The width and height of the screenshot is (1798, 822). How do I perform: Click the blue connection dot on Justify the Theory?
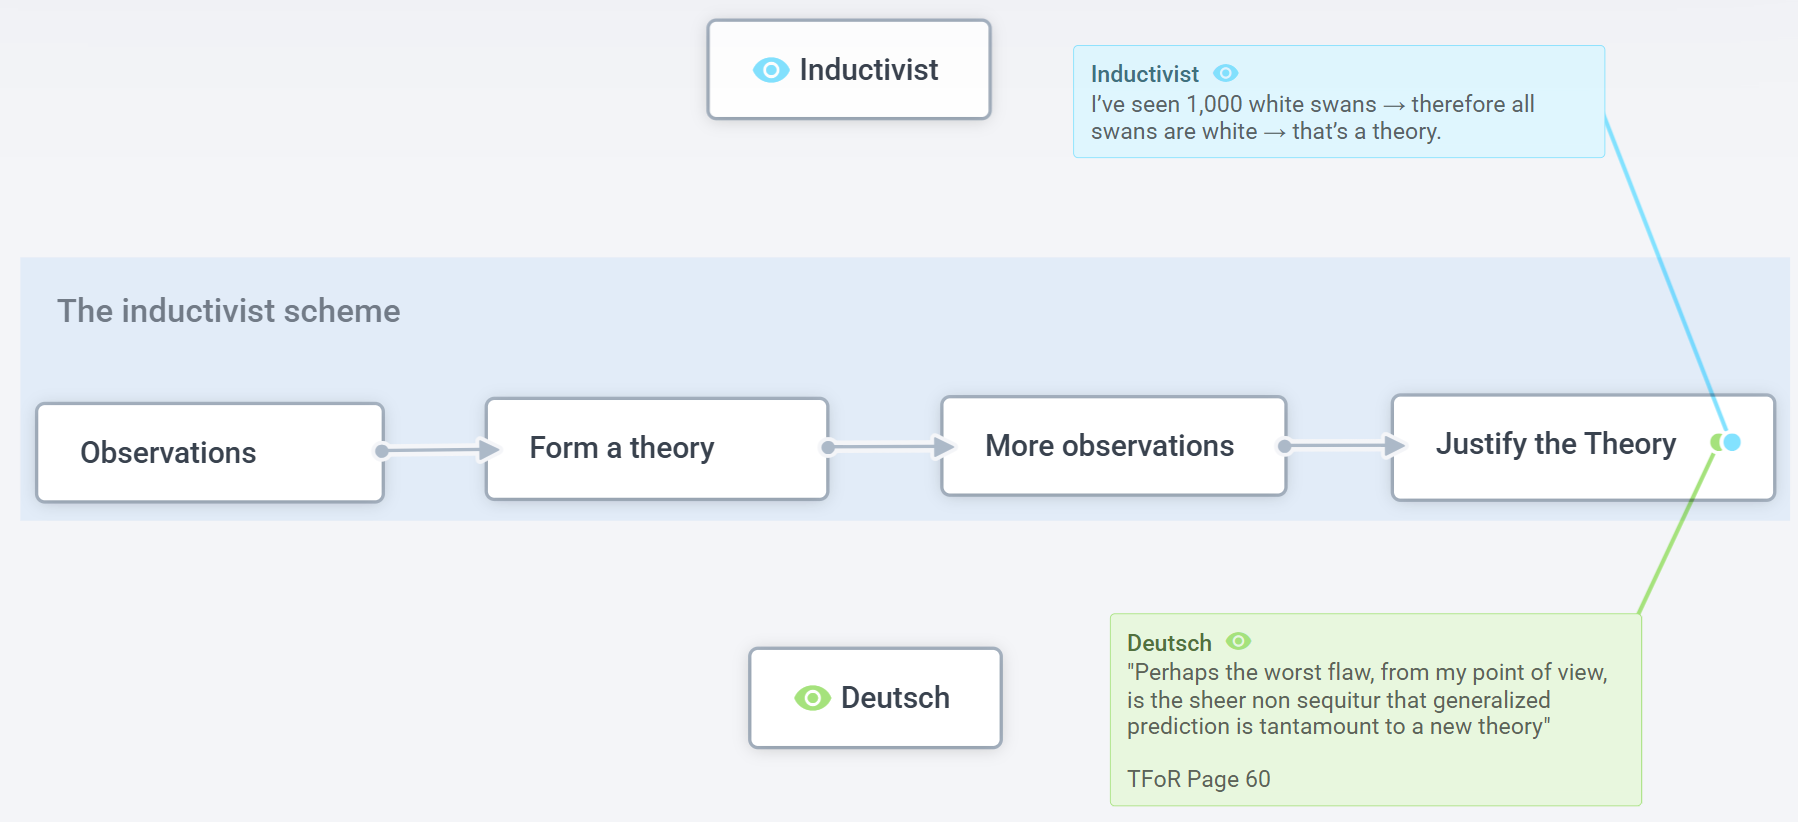(1732, 442)
